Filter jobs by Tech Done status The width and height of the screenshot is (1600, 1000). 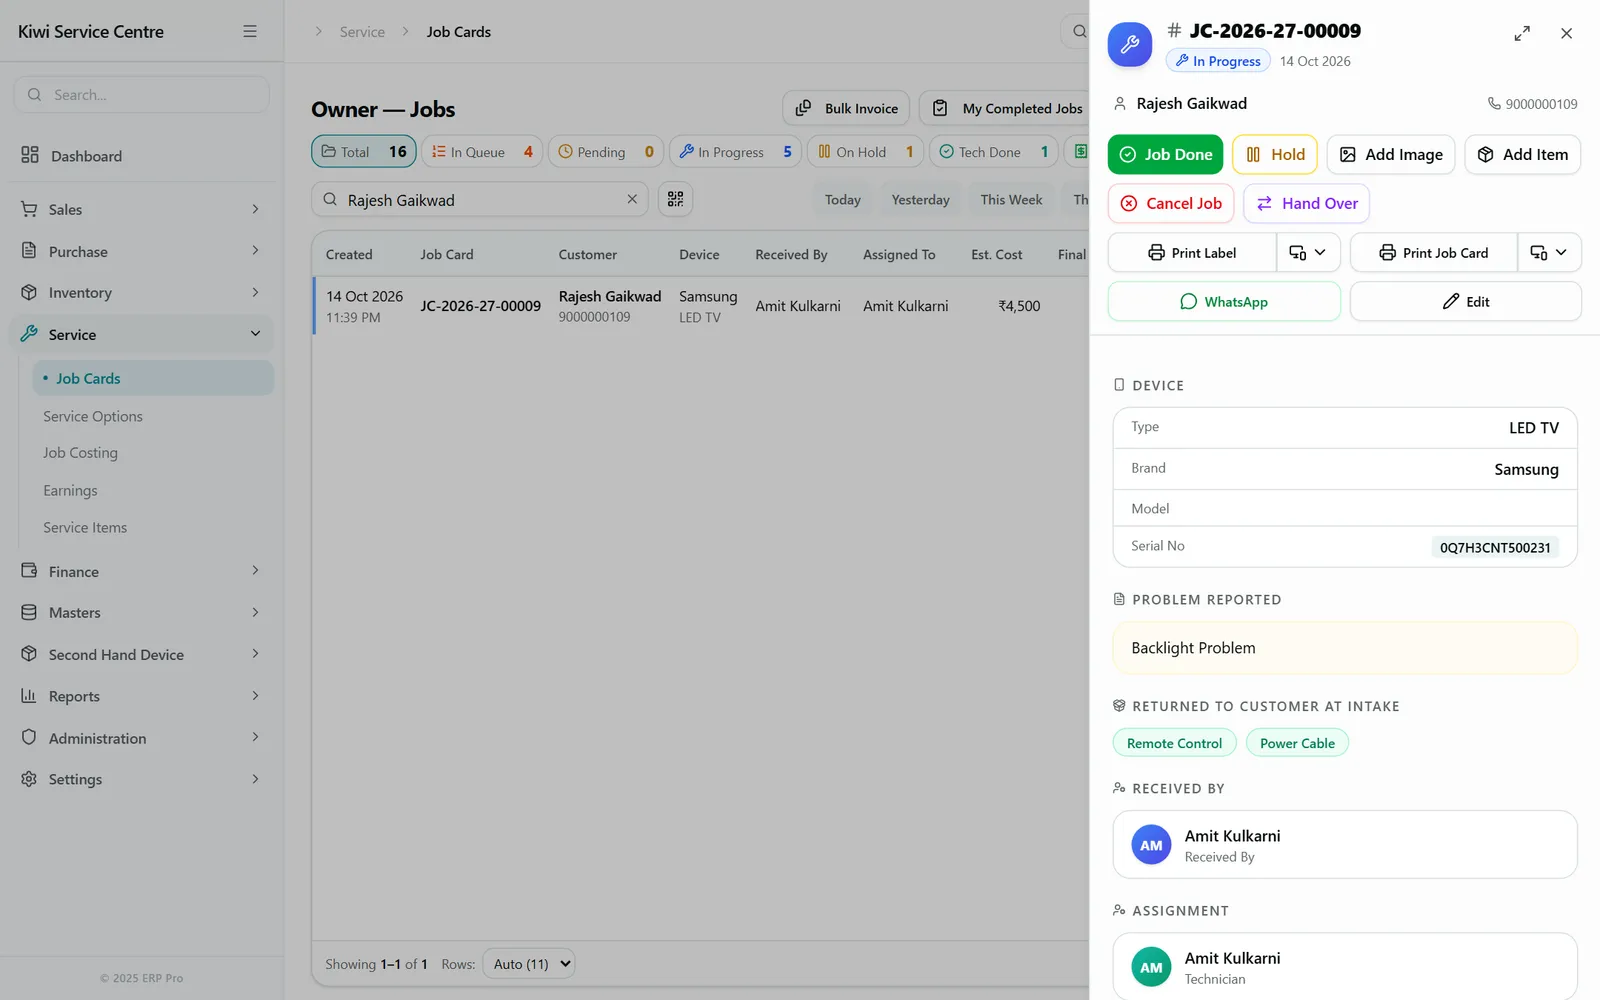(994, 152)
